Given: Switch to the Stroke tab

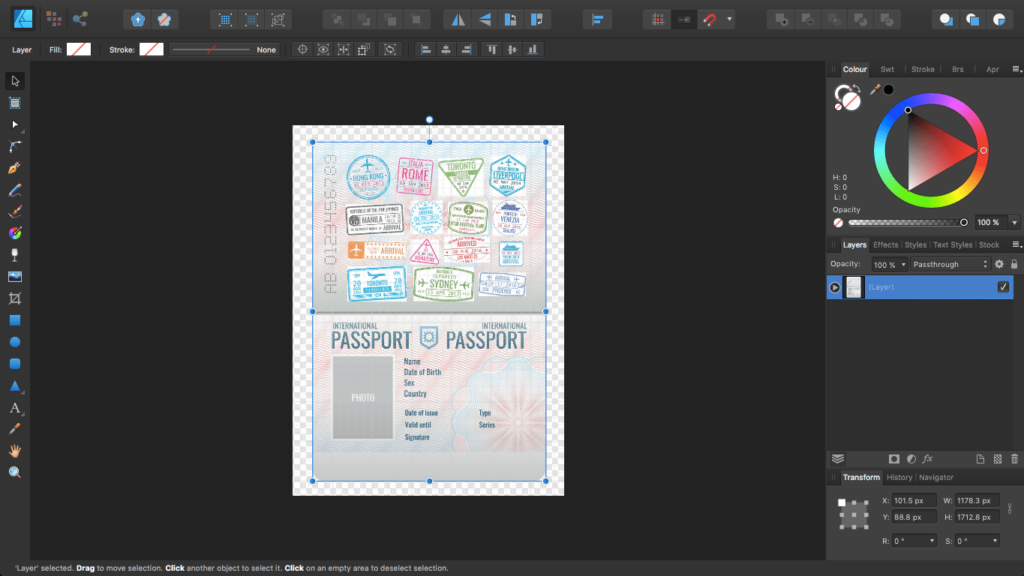Looking at the screenshot, I should point(923,69).
